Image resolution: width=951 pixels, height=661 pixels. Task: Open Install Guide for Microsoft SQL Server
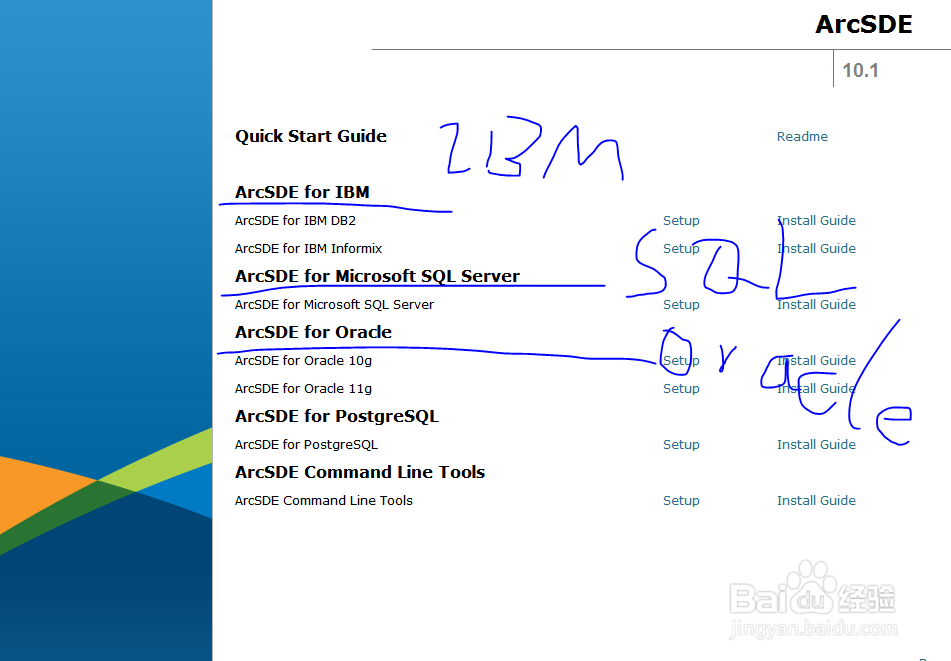816,304
